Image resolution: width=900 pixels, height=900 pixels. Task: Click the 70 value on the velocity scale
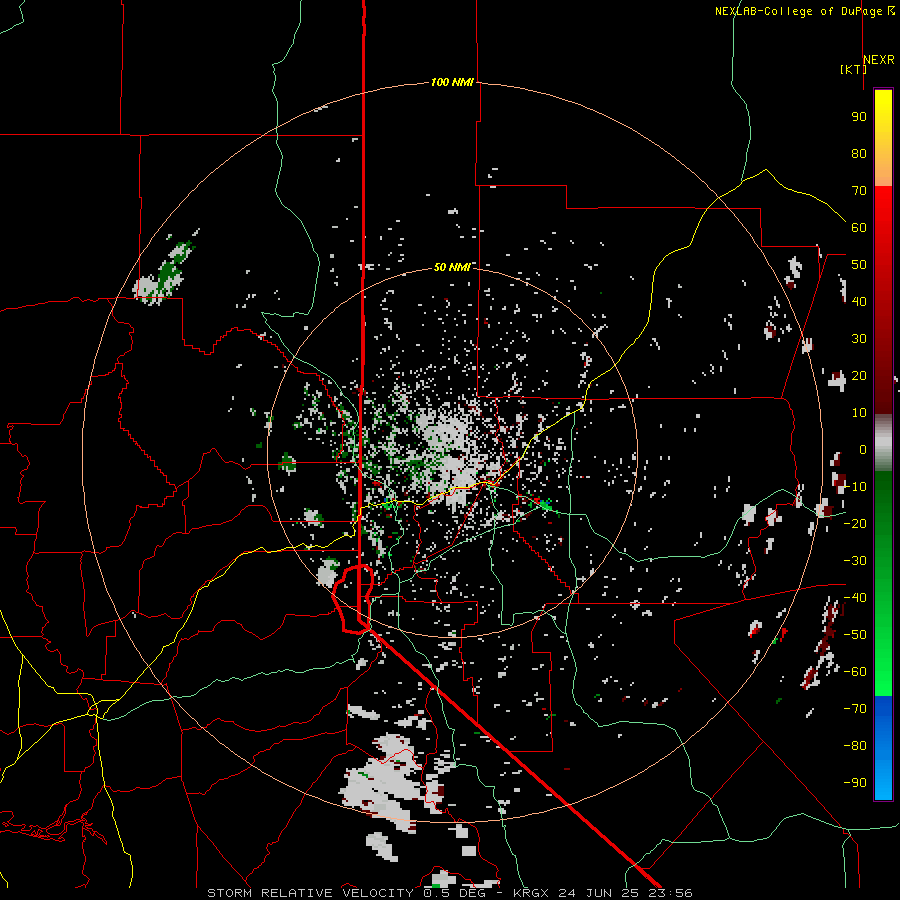point(859,191)
